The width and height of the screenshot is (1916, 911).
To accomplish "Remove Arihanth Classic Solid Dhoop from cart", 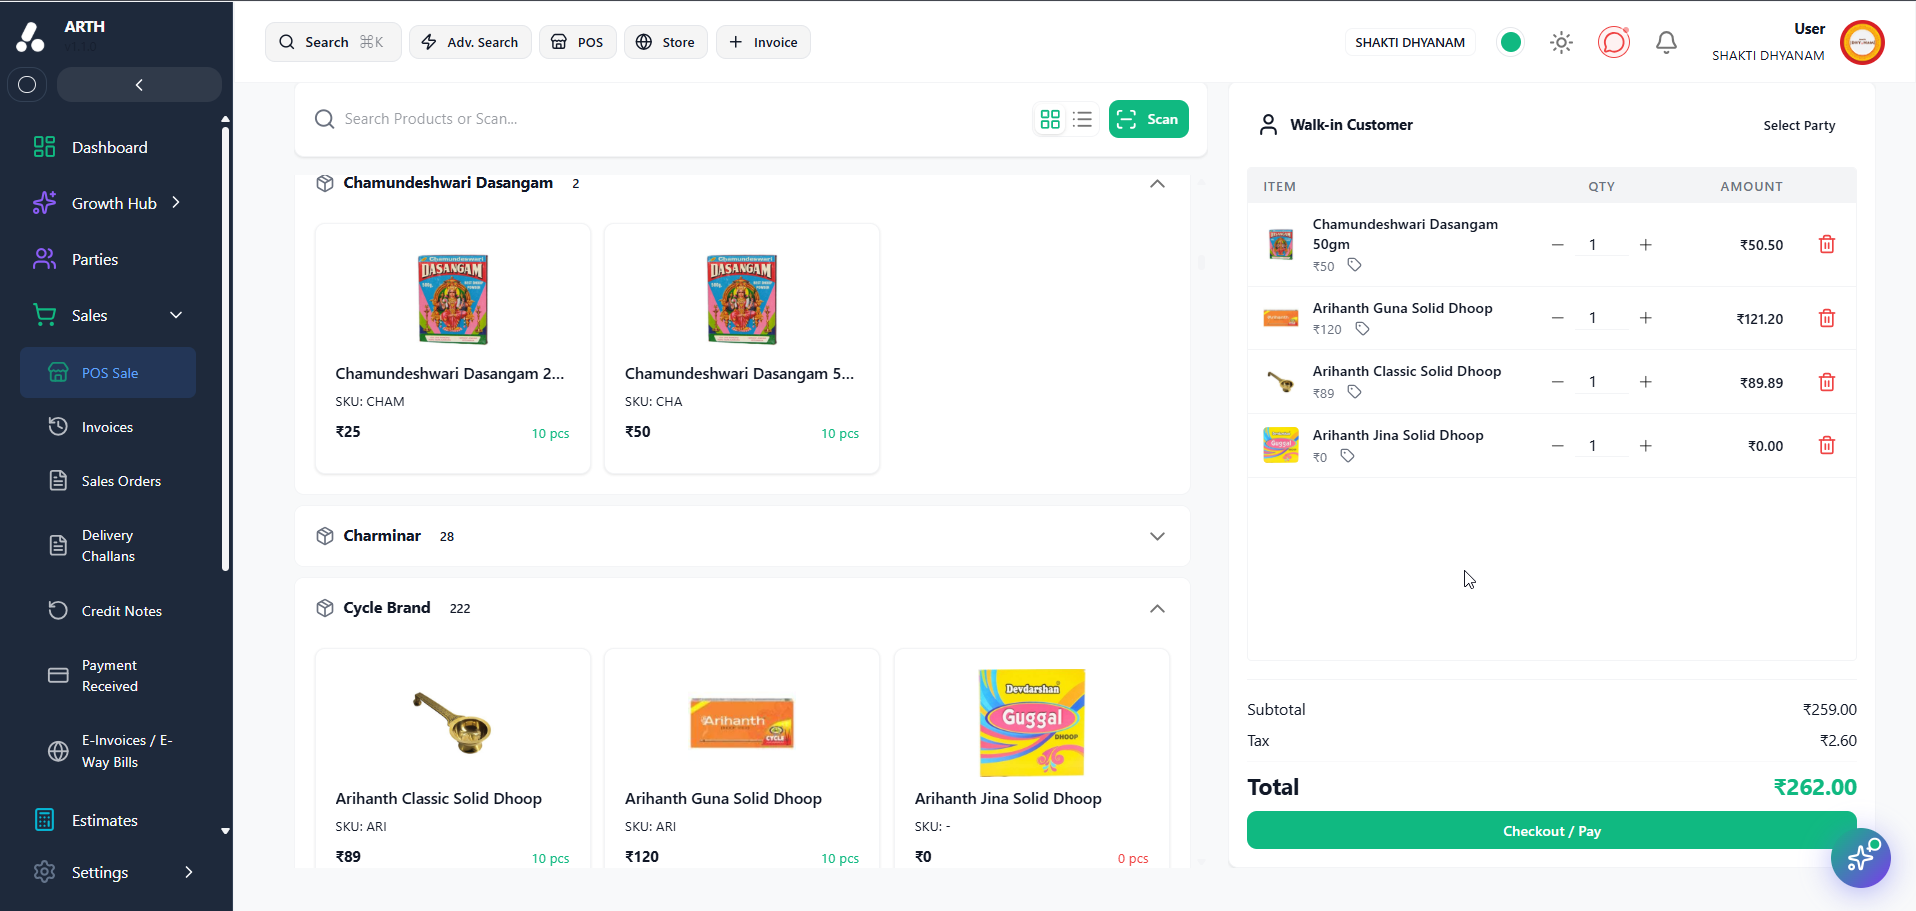I will (1826, 382).
